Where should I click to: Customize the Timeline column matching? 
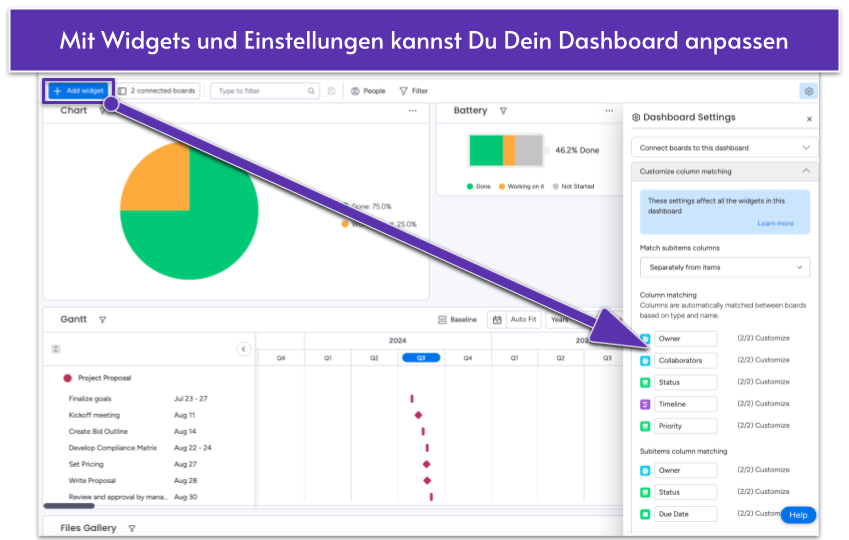[x=772, y=404]
